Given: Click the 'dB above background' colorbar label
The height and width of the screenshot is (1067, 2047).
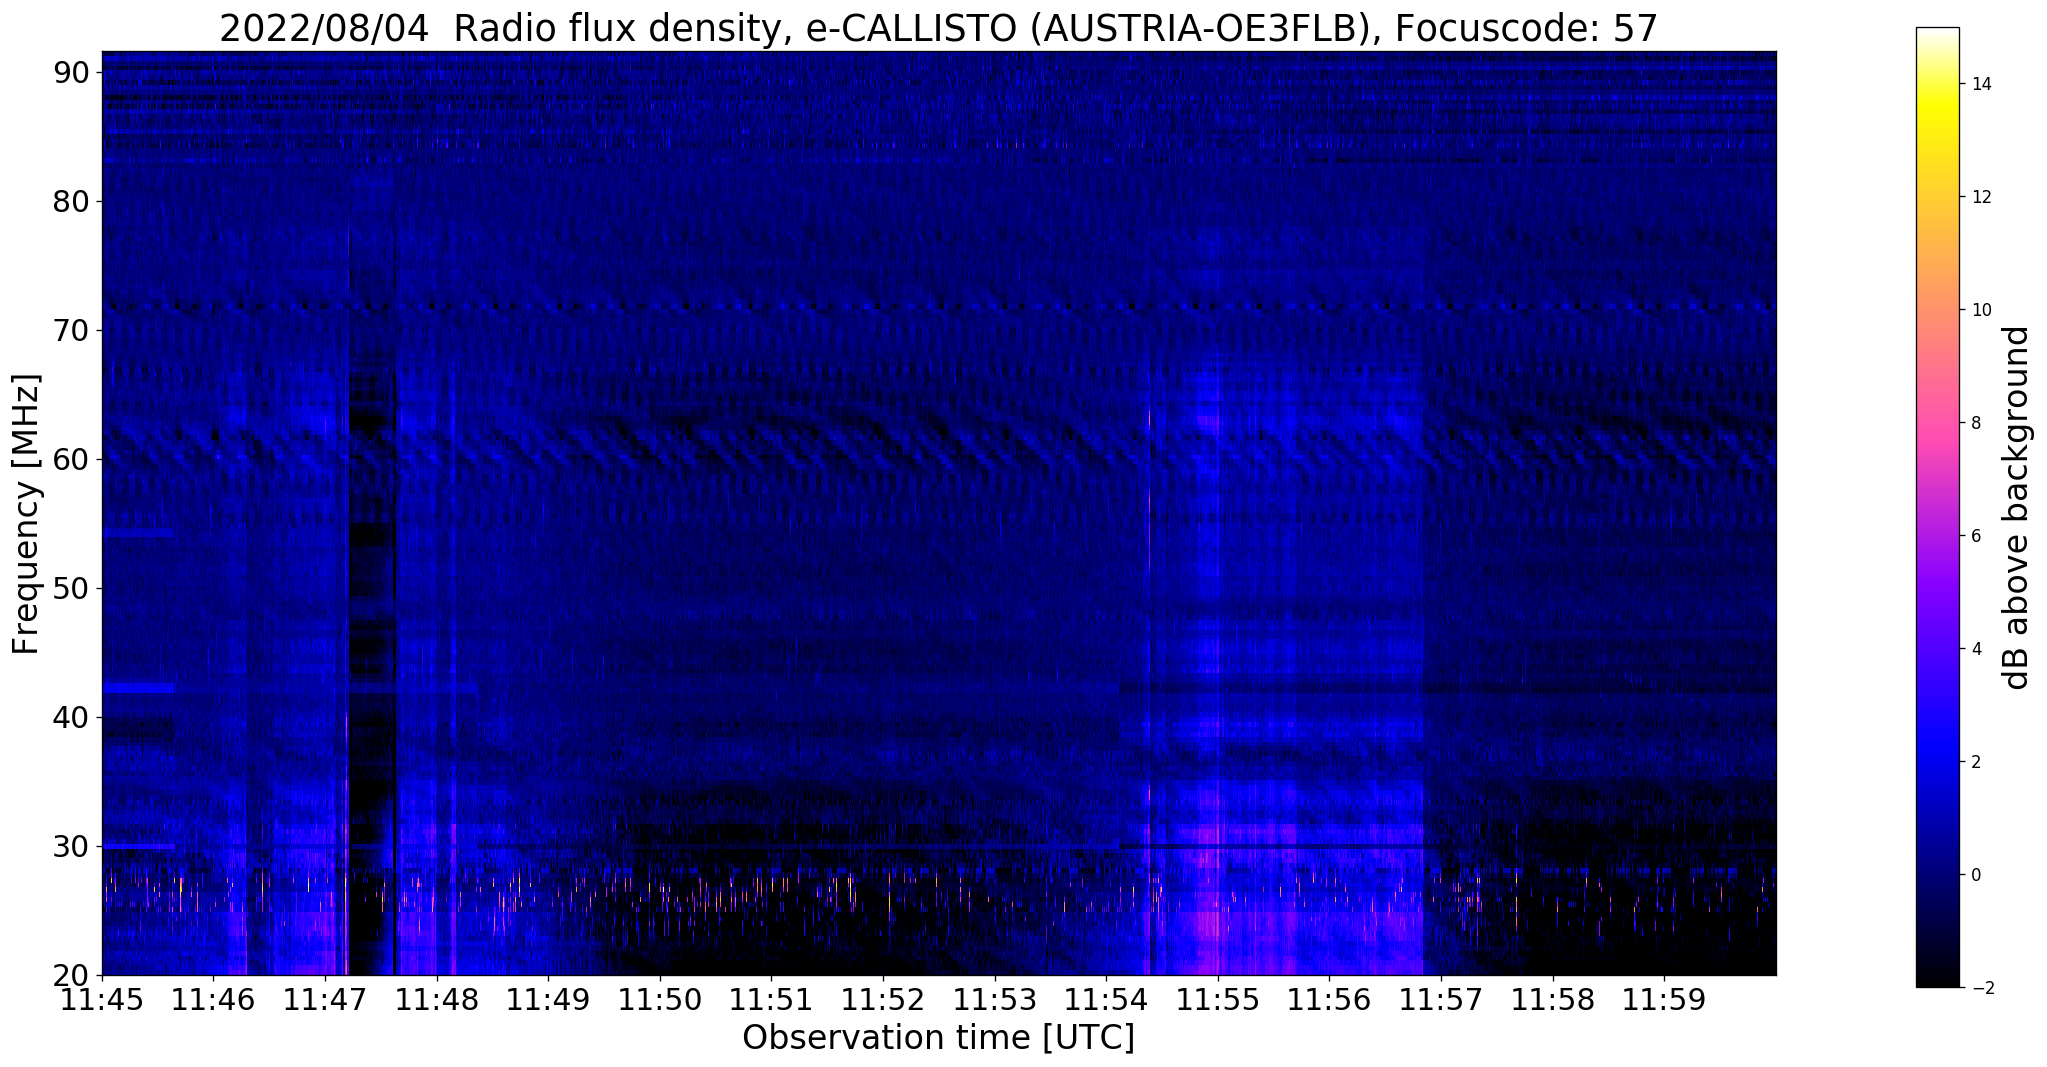Looking at the screenshot, I should [2016, 507].
